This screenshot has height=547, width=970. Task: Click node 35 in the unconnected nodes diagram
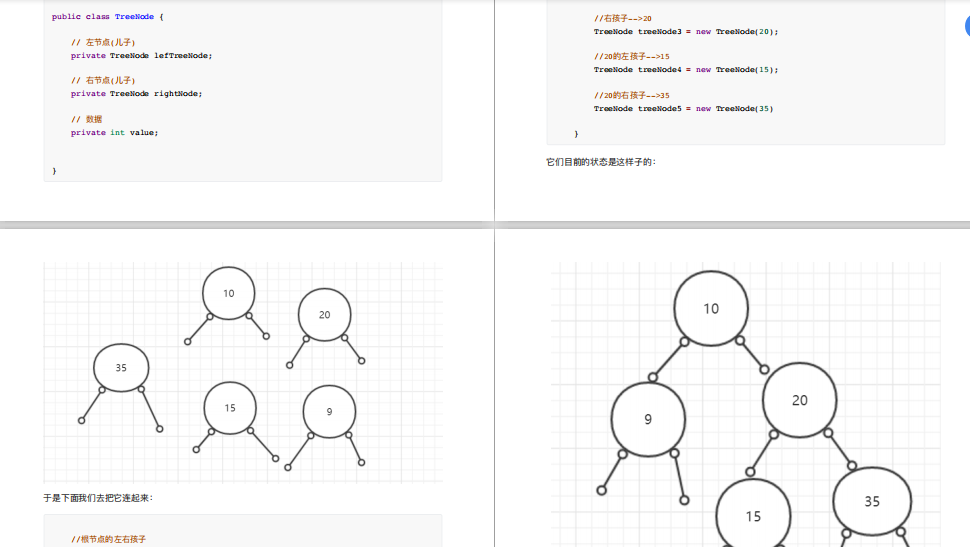point(121,368)
